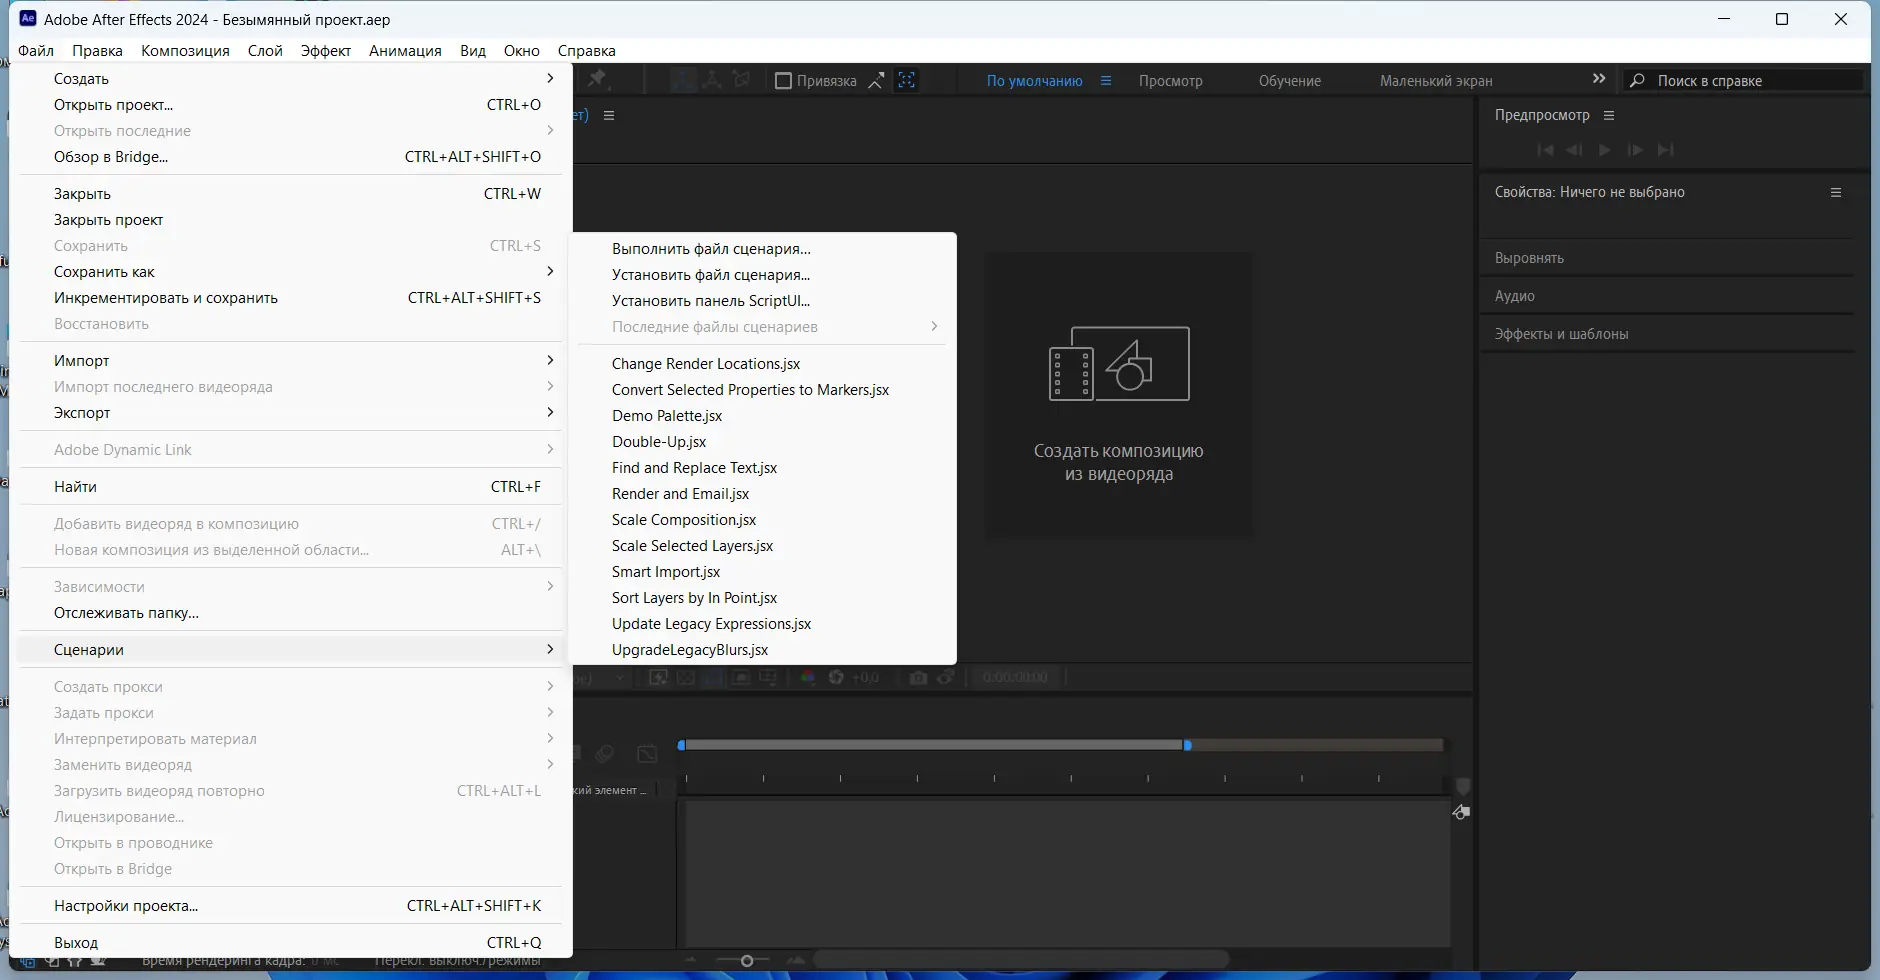Viewport: 1880px width, 980px height.
Task: Open the composition panel hamburger menu
Action: pyautogui.click(x=609, y=116)
